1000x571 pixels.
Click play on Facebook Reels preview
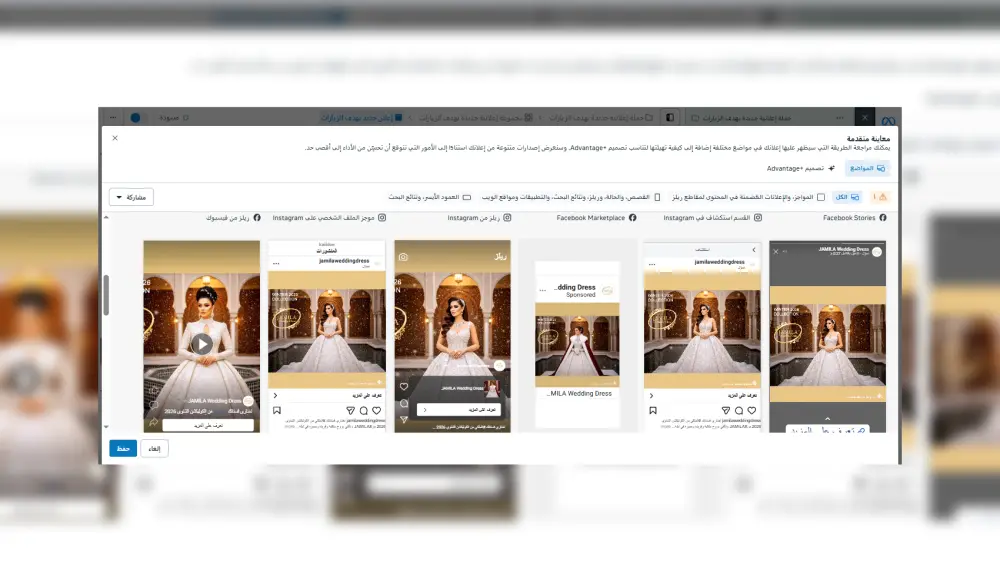click(202, 344)
